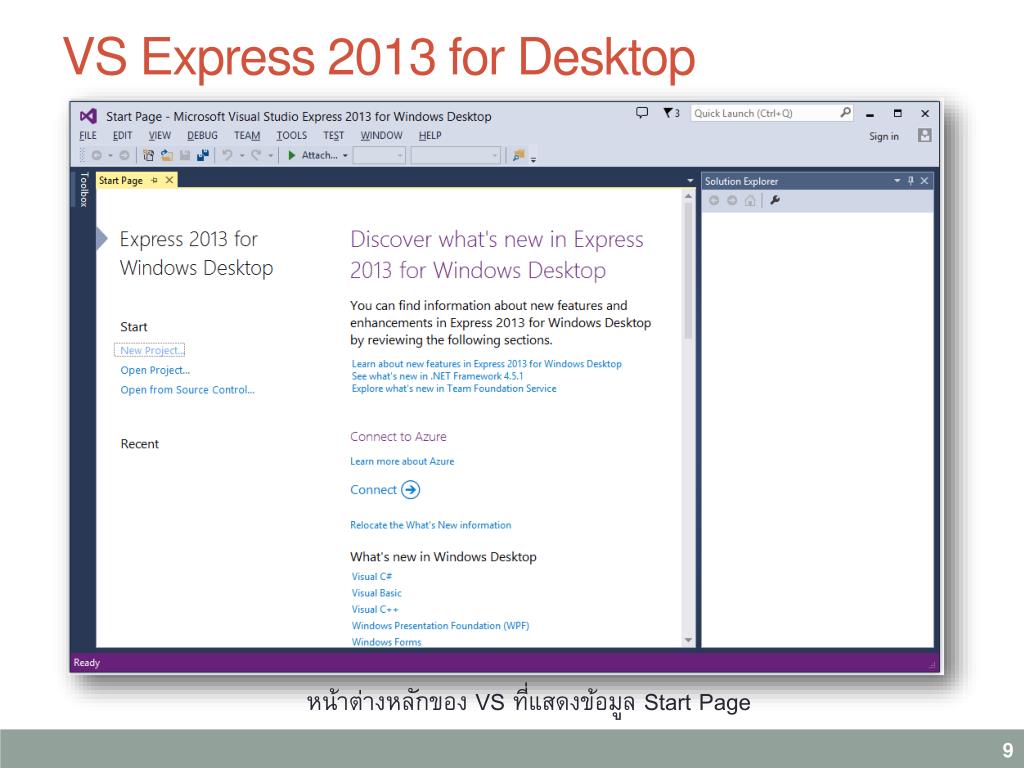The width and height of the screenshot is (1024, 768).
Task: Click the Undo toolbar icon
Action: (x=227, y=155)
